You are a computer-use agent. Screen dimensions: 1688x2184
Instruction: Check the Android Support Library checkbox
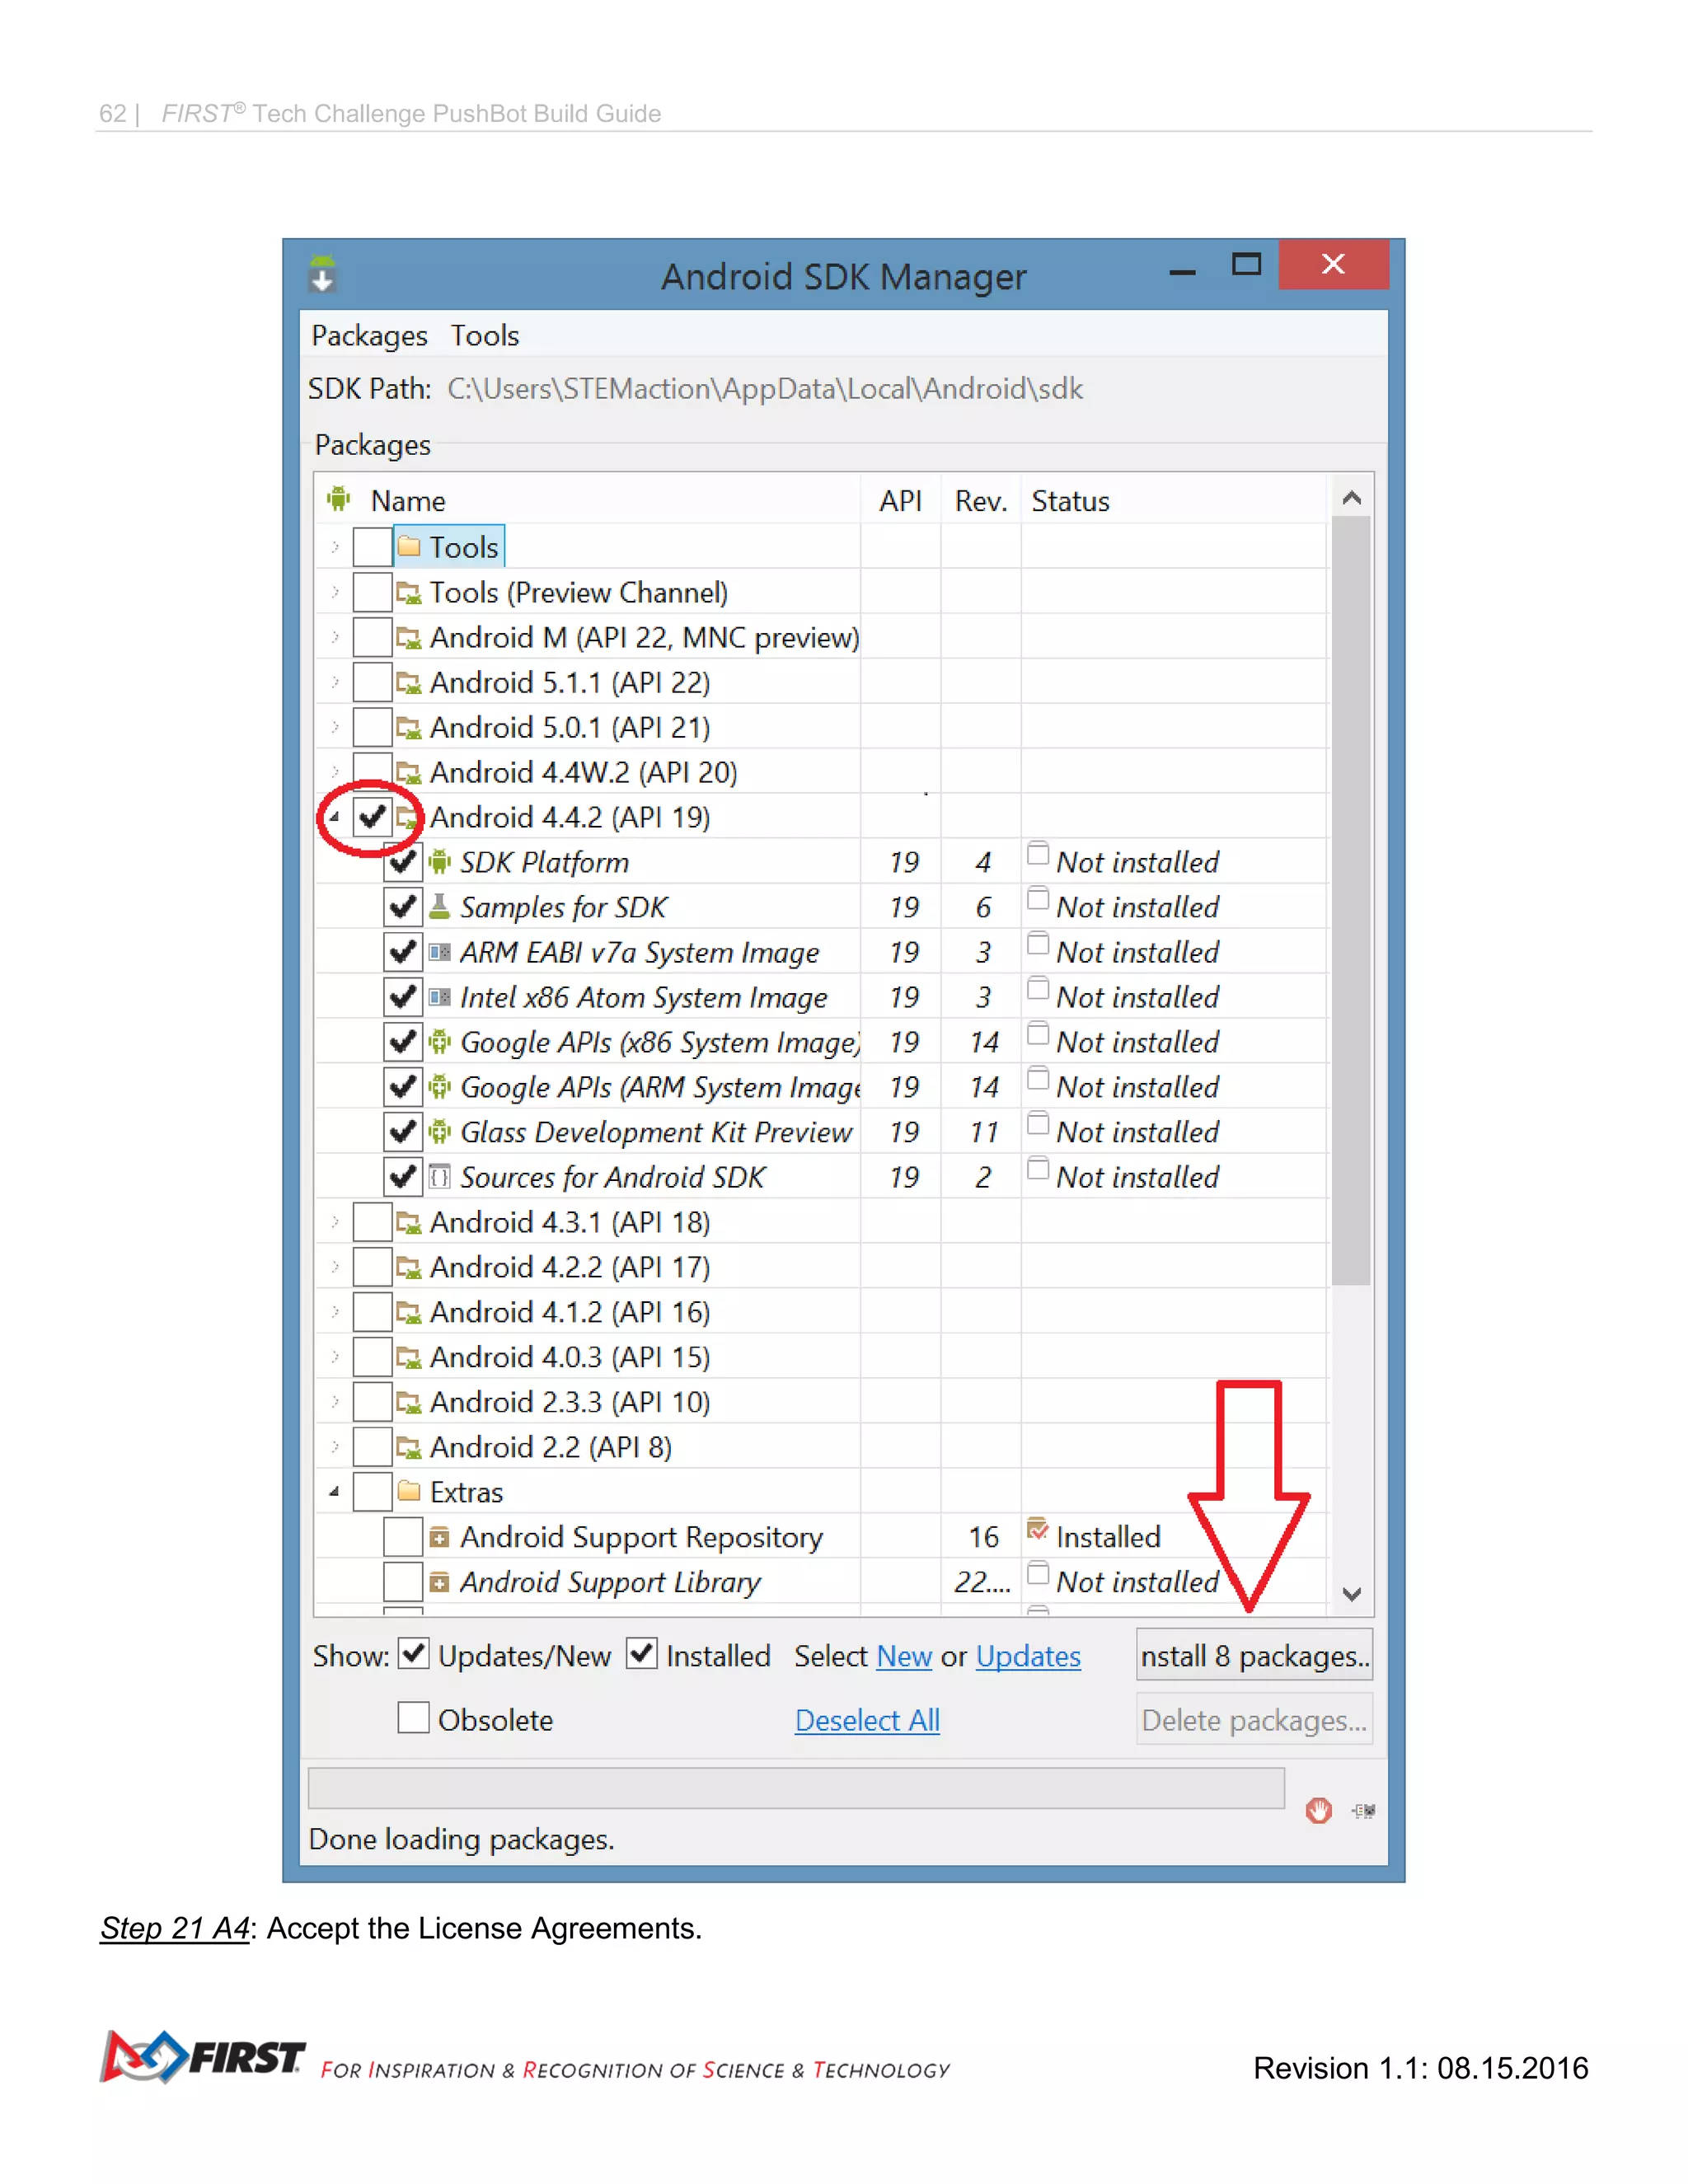click(x=403, y=1582)
